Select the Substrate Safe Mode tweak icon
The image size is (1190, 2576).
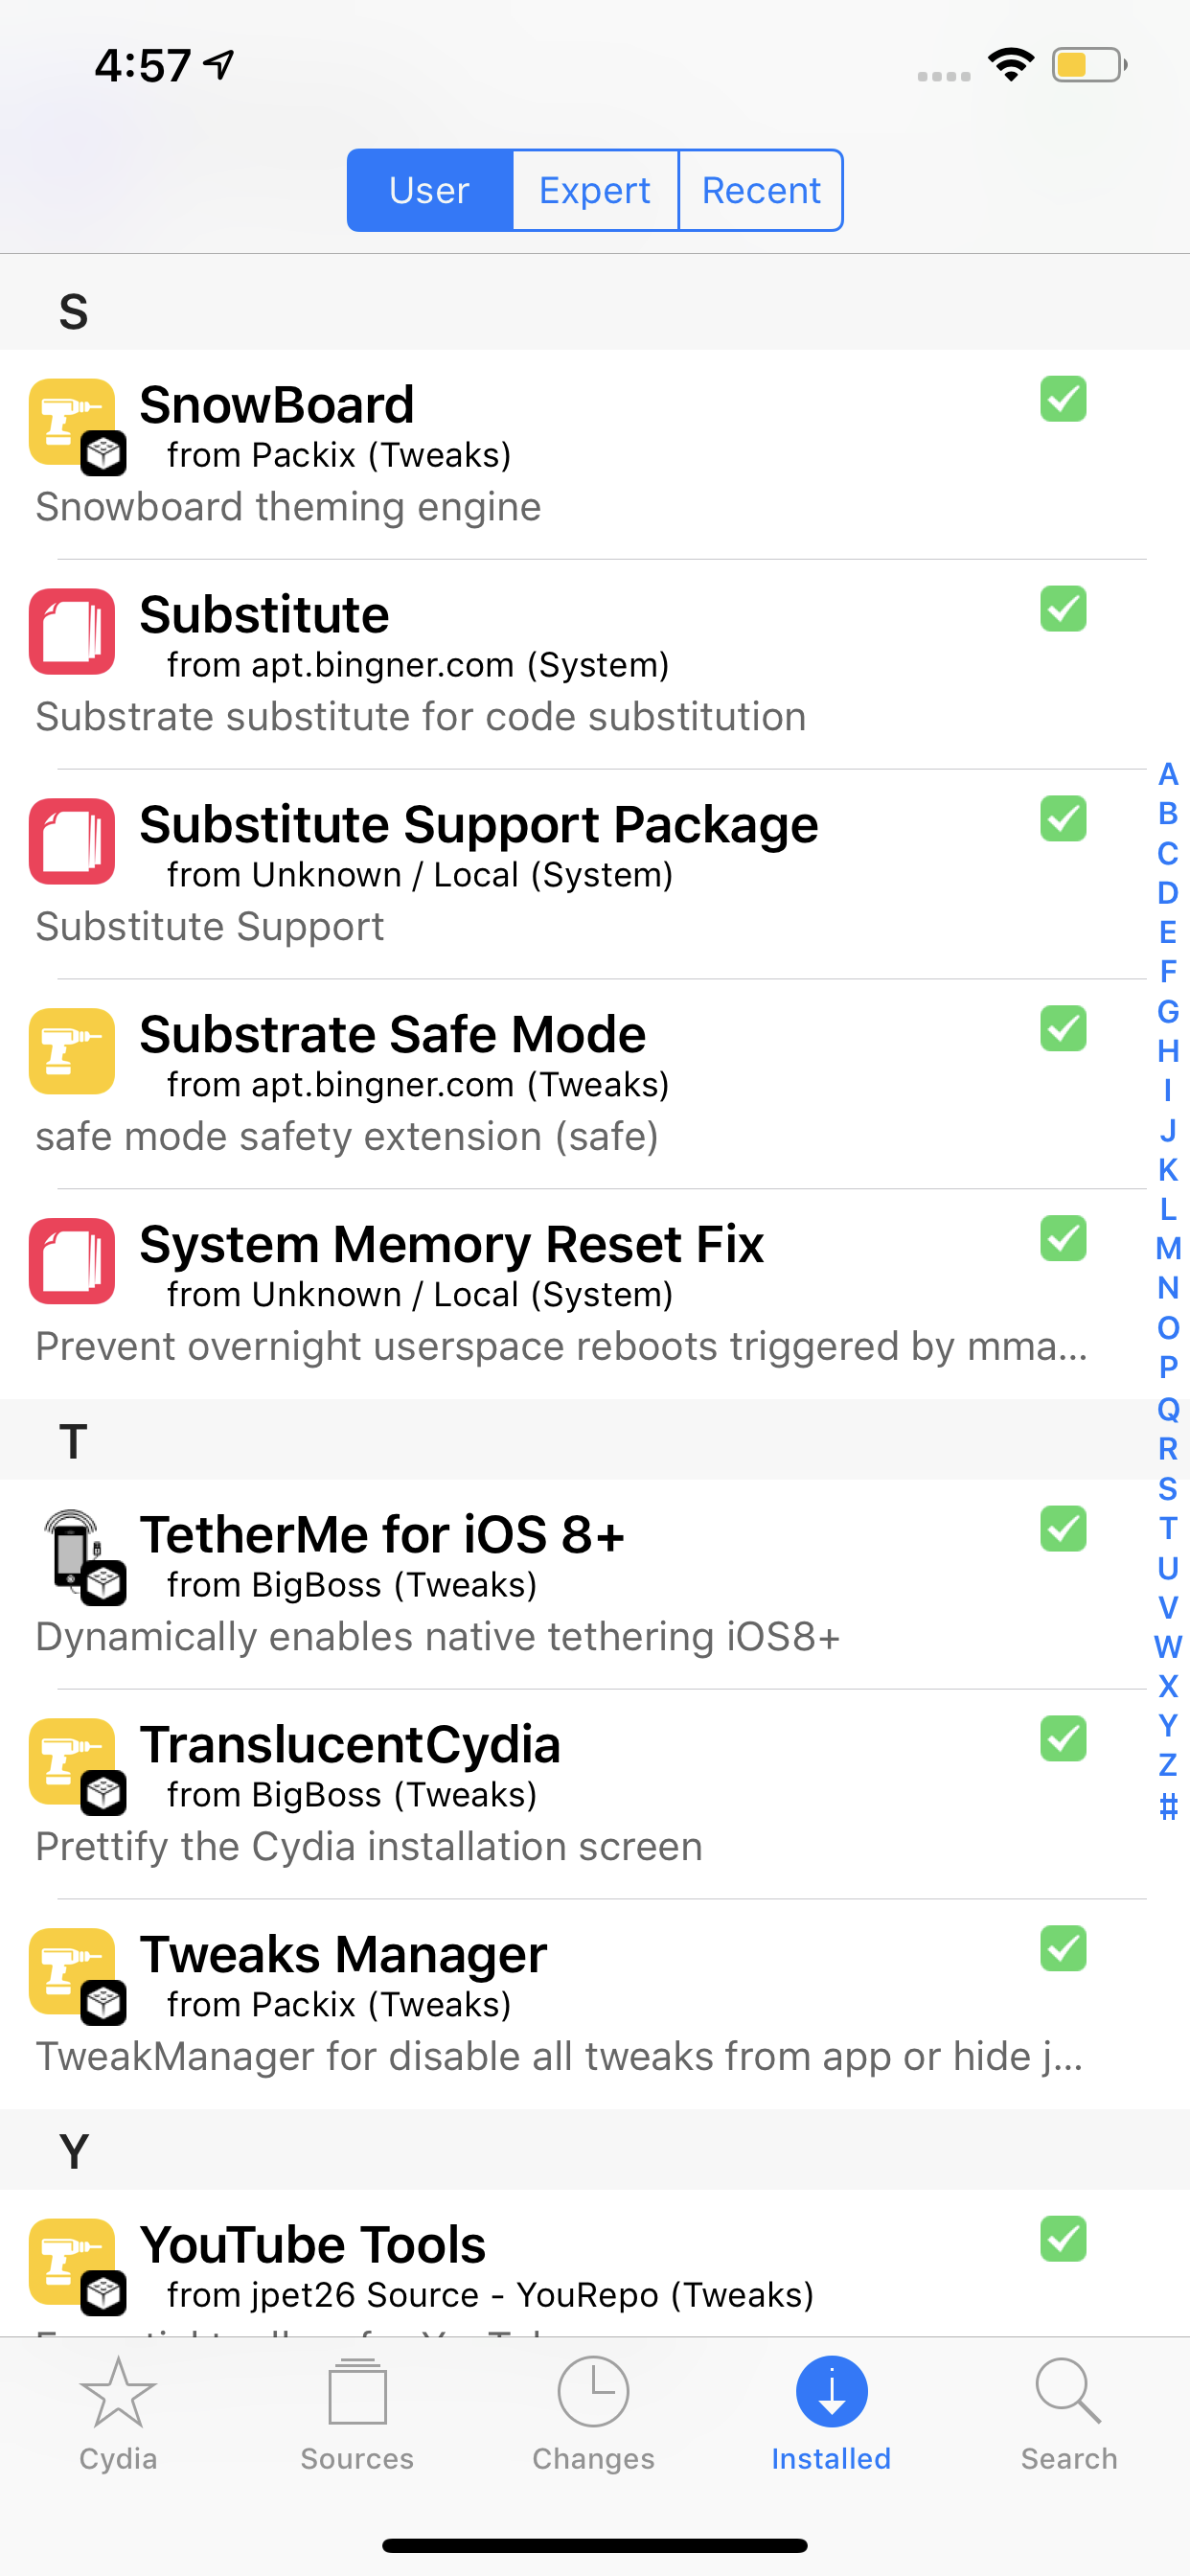[x=71, y=1052]
